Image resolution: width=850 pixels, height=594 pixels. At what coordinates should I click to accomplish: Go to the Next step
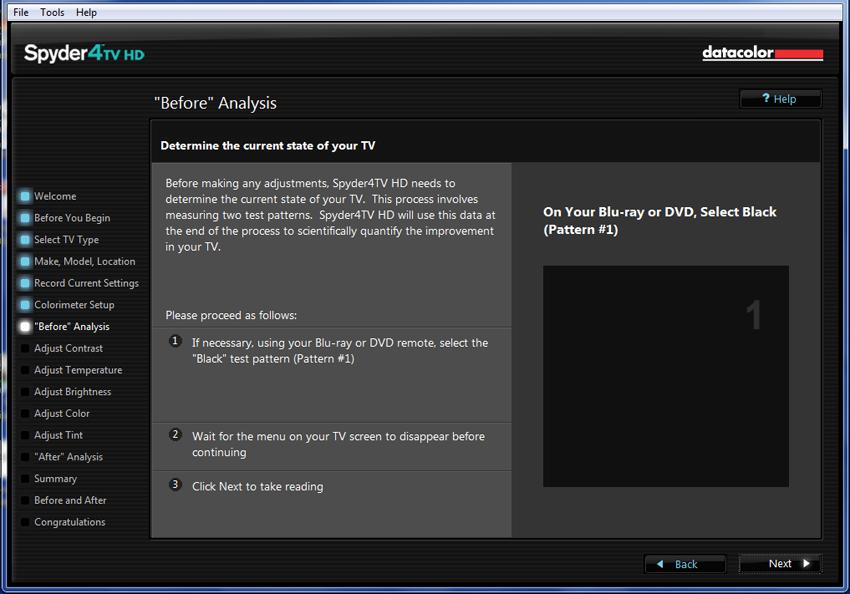(780, 564)
